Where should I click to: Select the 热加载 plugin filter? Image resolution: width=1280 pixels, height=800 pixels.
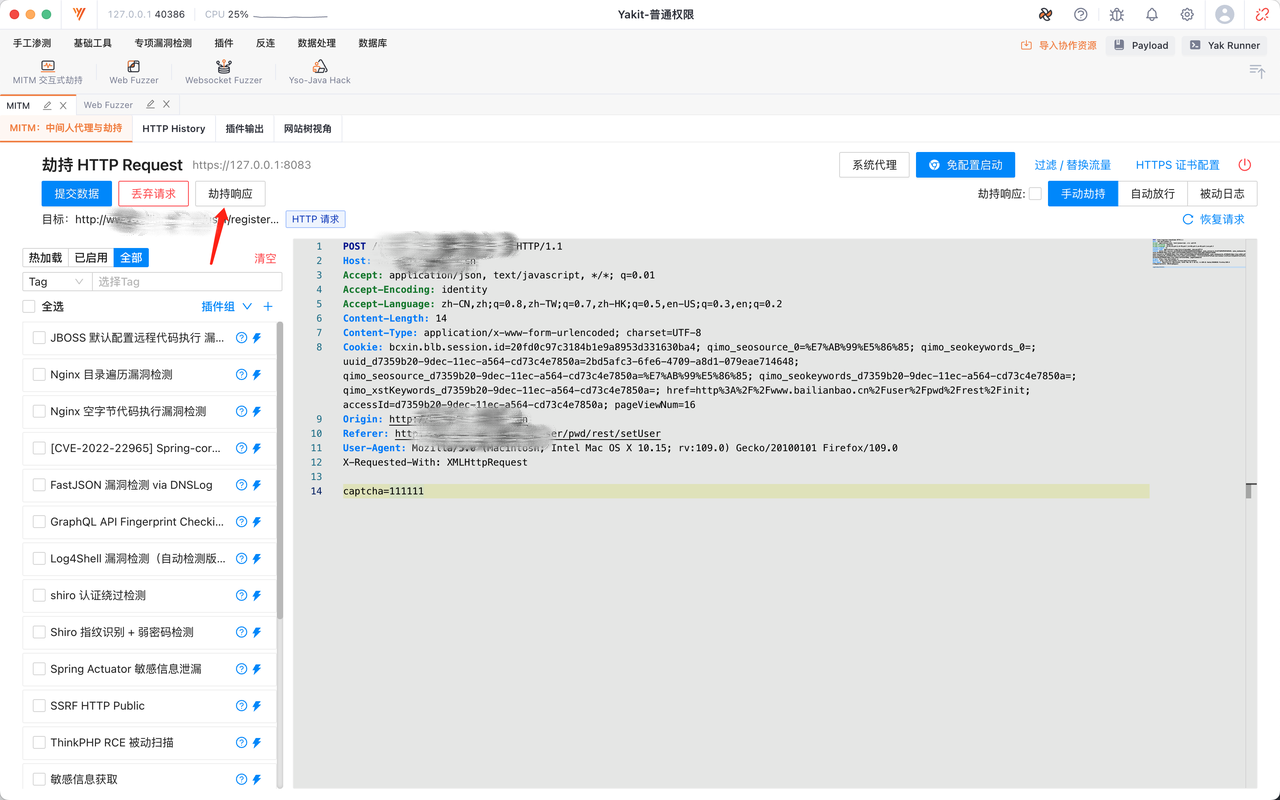pos(45,258)
